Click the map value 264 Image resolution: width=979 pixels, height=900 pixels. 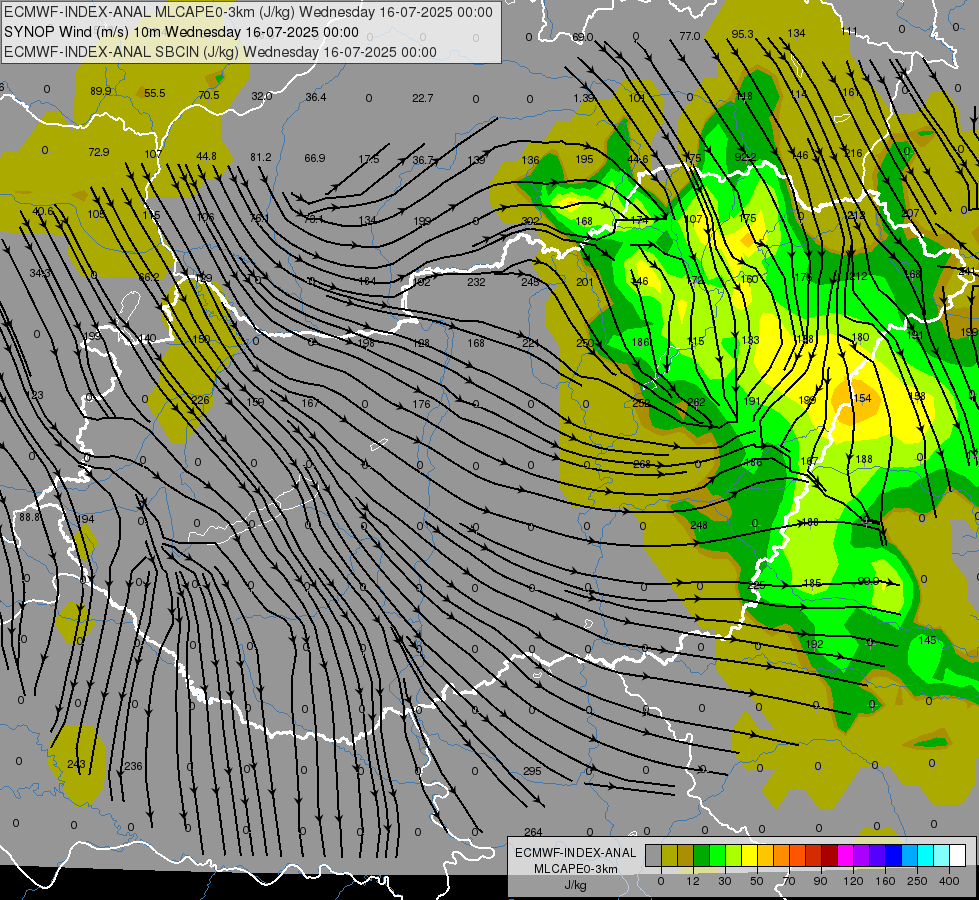(x=533, y=831)
